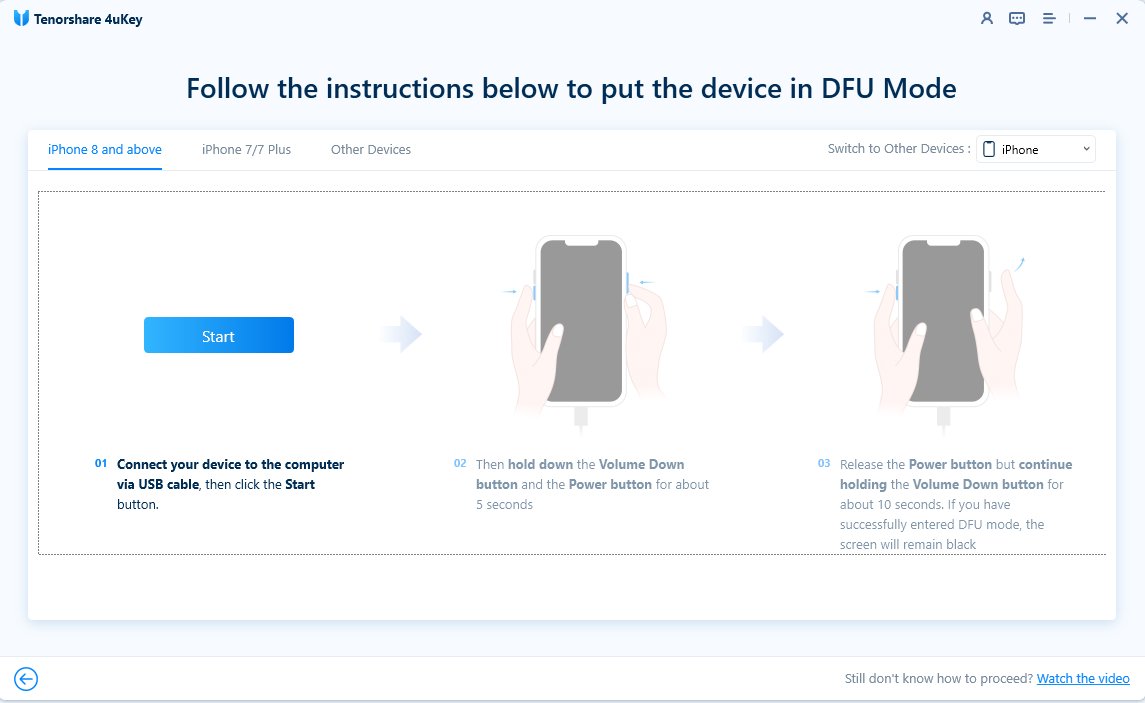1145x703 pixels.
Task: Open the Watch the video link
Action: coord(1083,678)
